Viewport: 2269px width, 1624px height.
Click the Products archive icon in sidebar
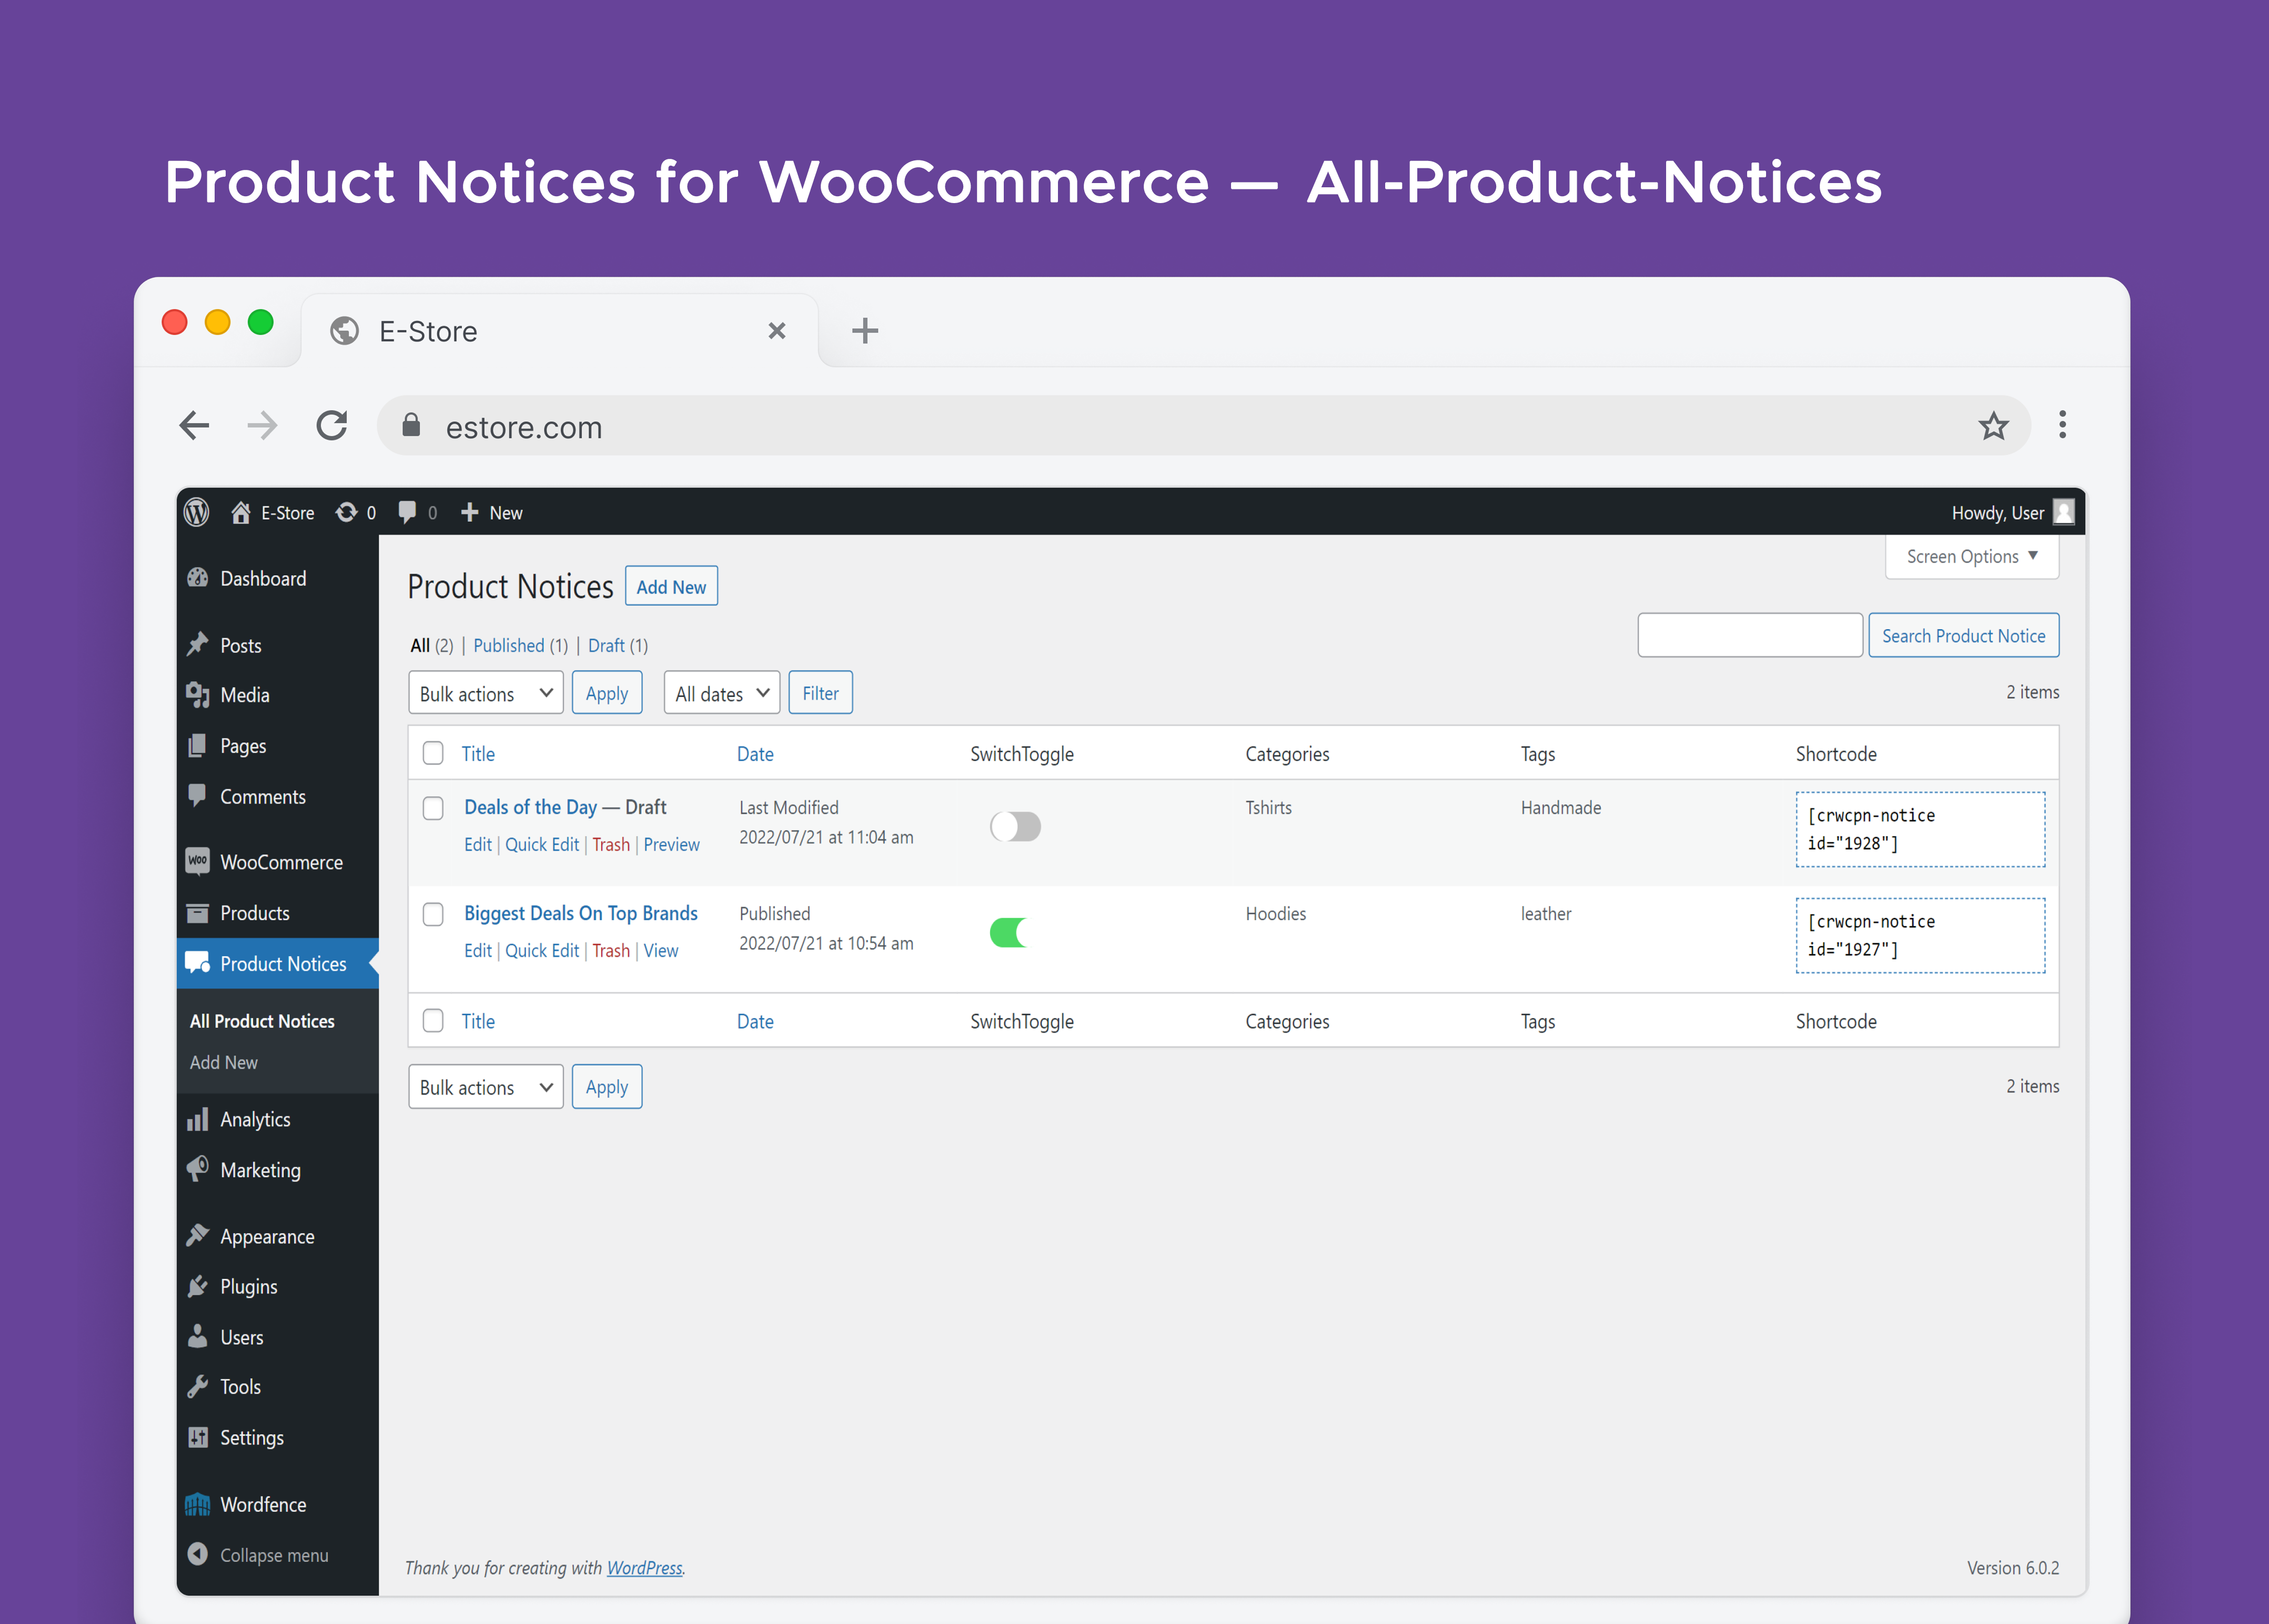[197, 913]
